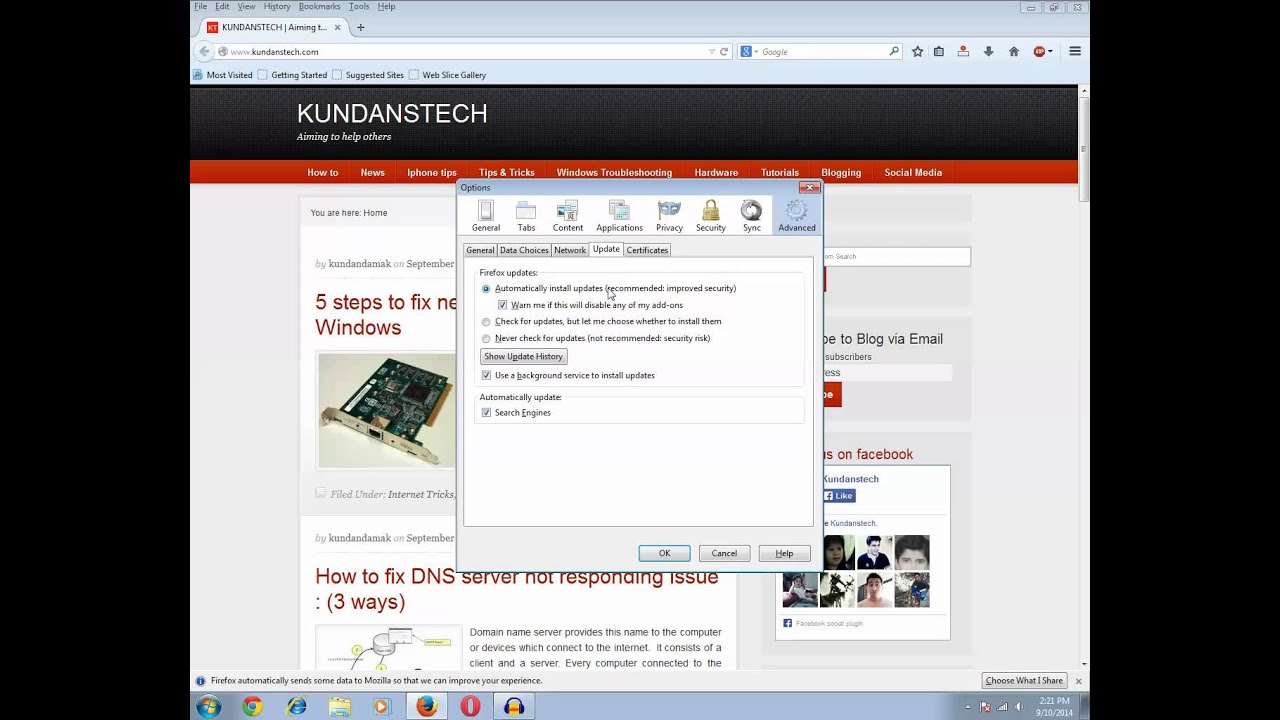This screenshot has width=1280, height=720.
Task: Open Windows Media Player taskbar icon
Action: tap(380, 707)
